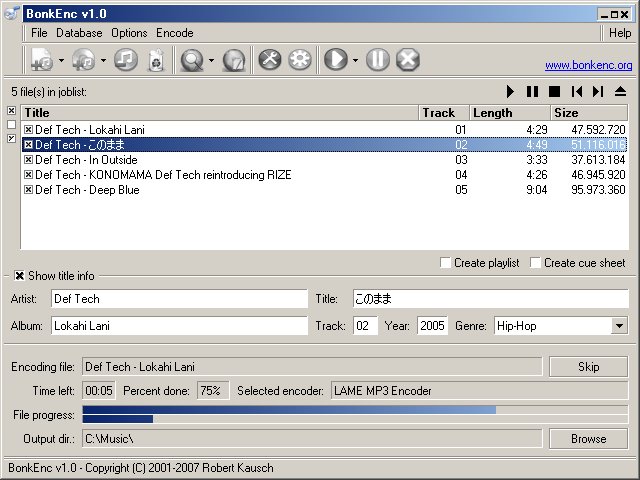This screenshot has width=640, height=480.
Task: Sort joblist by Size column header
Action: tap(589, 113)
